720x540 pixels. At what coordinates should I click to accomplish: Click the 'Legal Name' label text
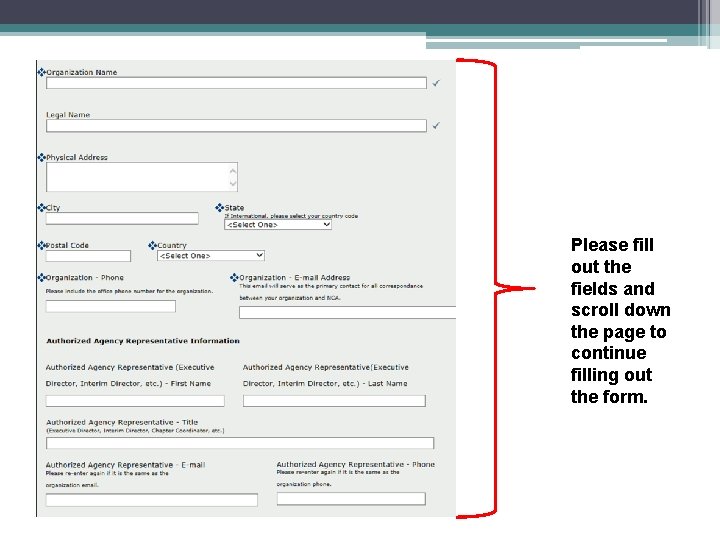tap(68, 115)
